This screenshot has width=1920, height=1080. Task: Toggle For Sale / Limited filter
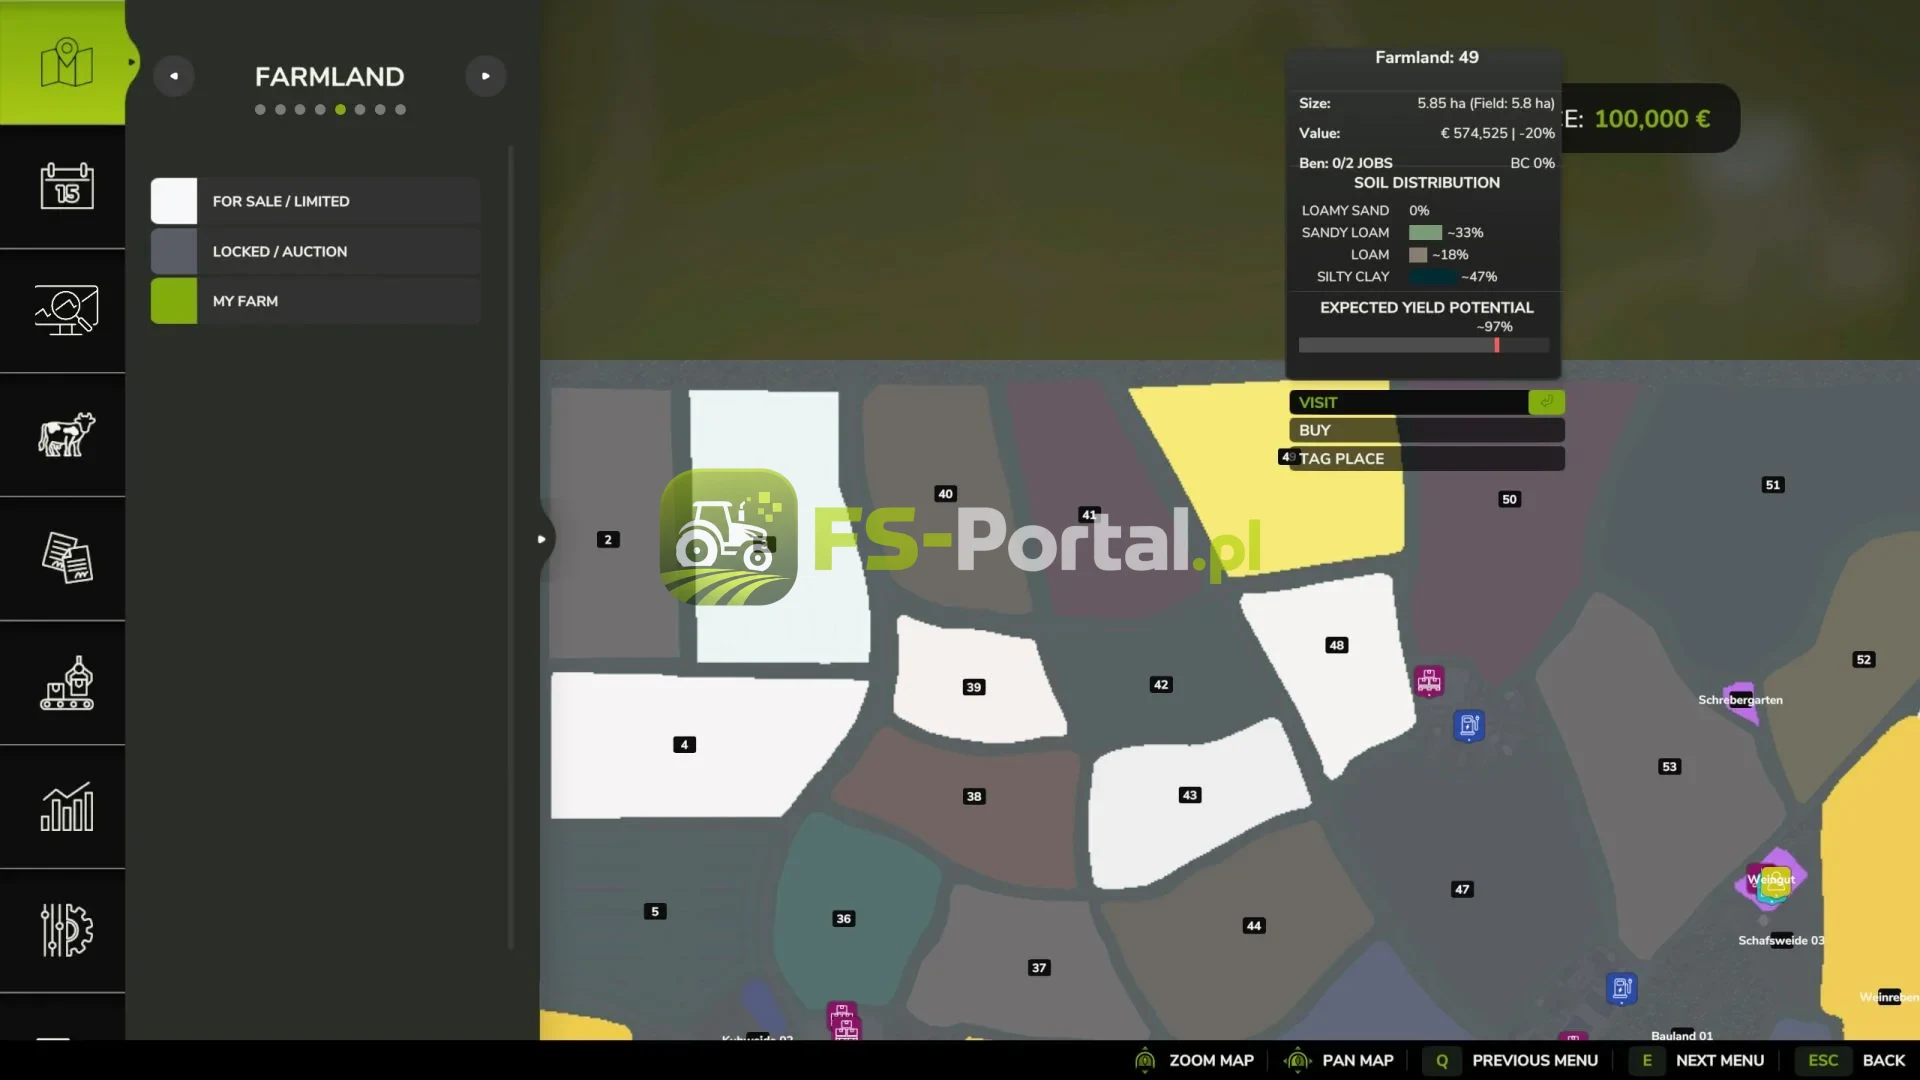click(x=316, y=201)
